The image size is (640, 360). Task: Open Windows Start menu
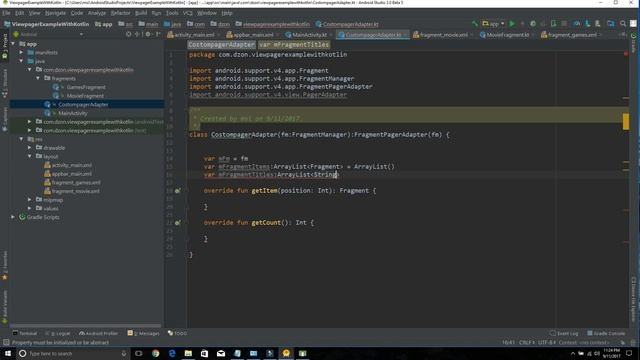(x=8, y=353)
